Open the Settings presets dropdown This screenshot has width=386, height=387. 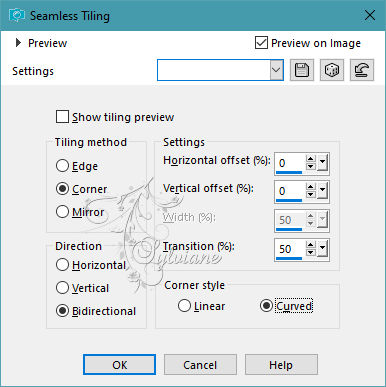pyautogui.click(x=276, y=70)
